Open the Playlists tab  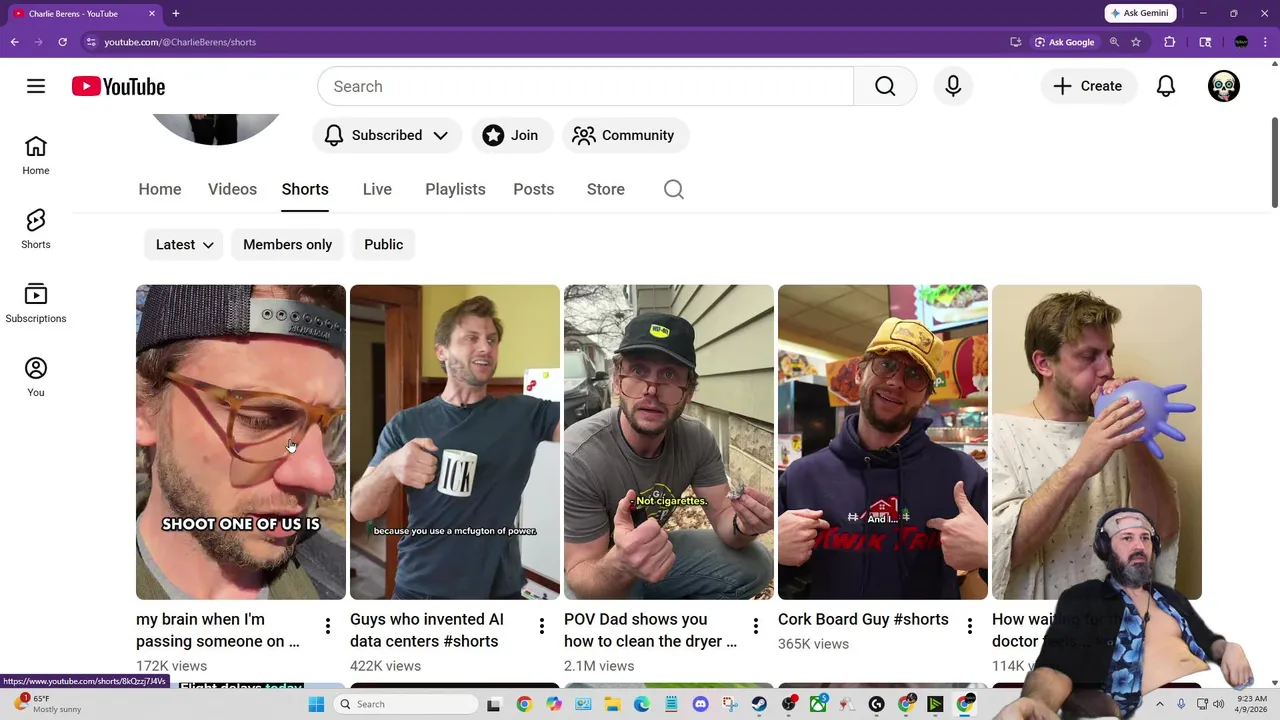pyautogui.click(x=455, y=189)
